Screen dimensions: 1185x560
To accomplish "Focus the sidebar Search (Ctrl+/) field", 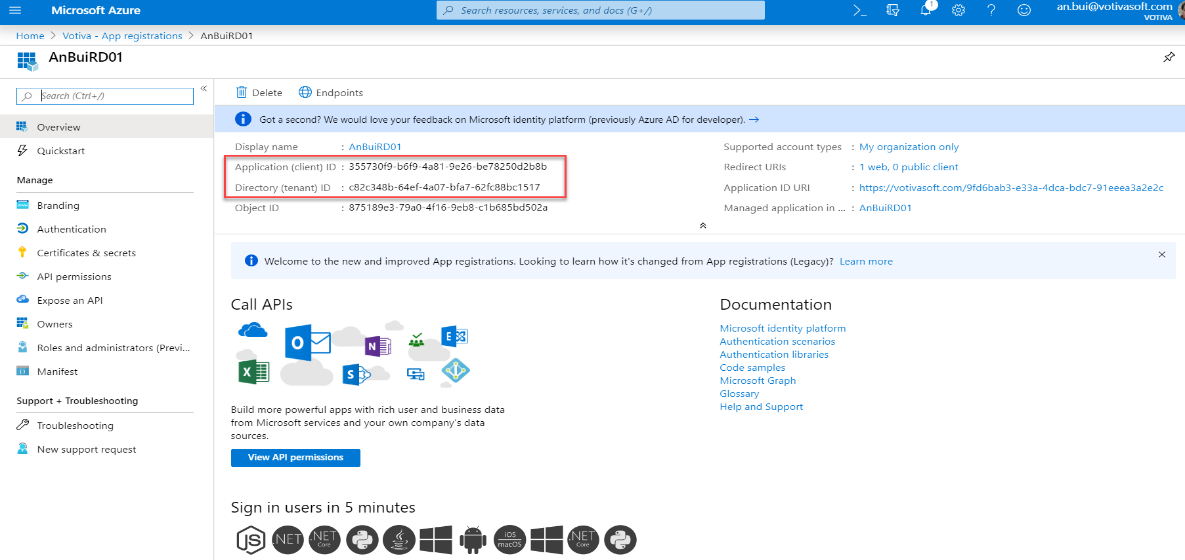I will pos(106,96).
